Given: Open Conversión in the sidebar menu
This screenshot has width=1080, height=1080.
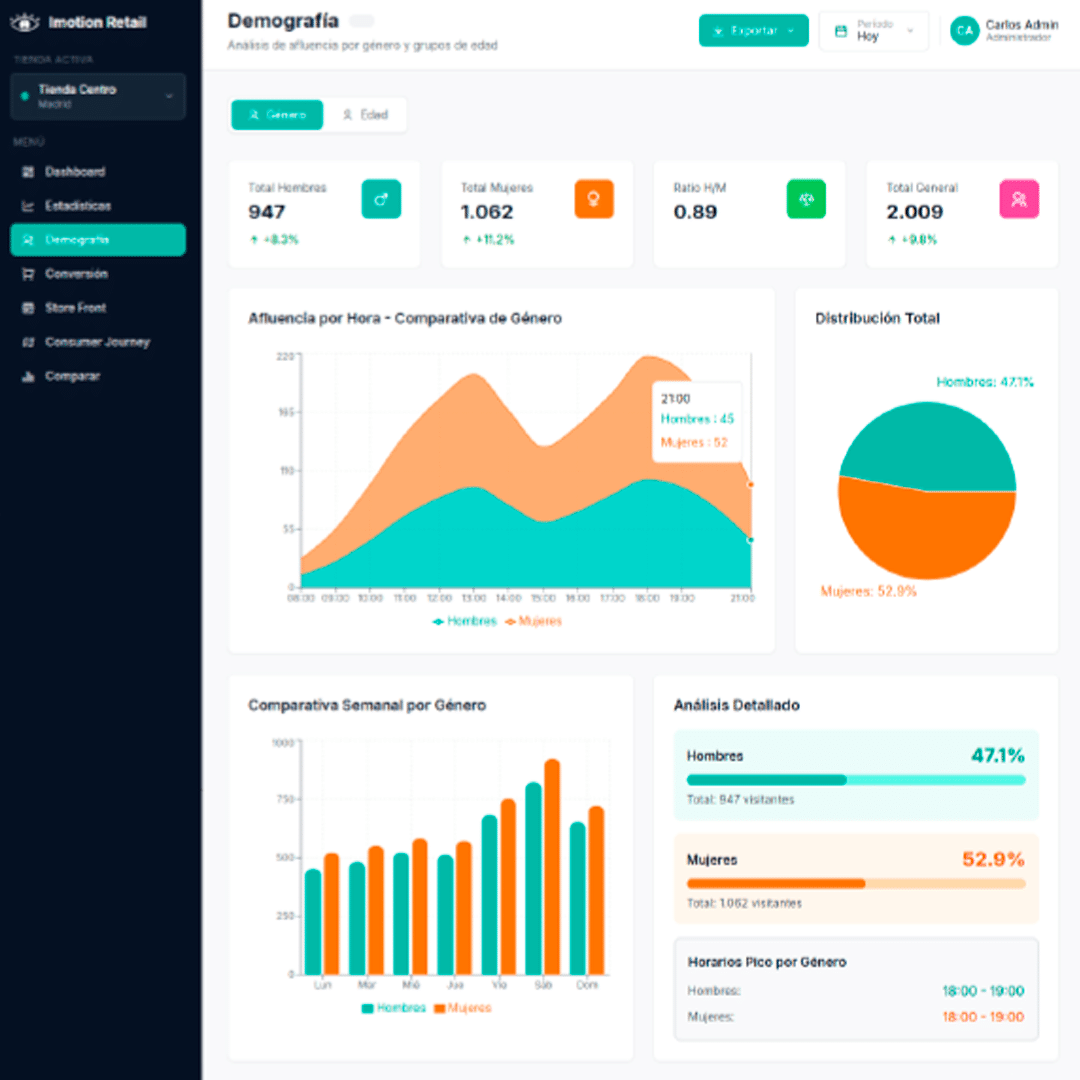Looking at the screenshot, I should tap(76, 274).
